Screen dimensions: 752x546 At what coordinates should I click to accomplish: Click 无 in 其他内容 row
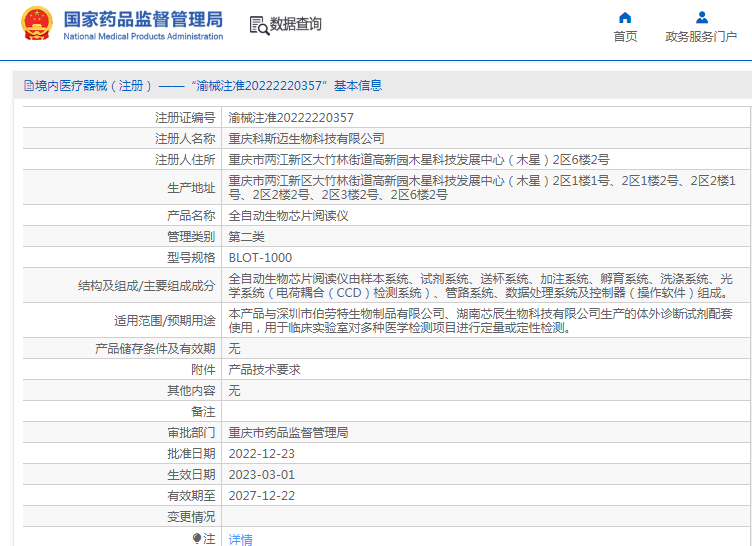[234, 391]
